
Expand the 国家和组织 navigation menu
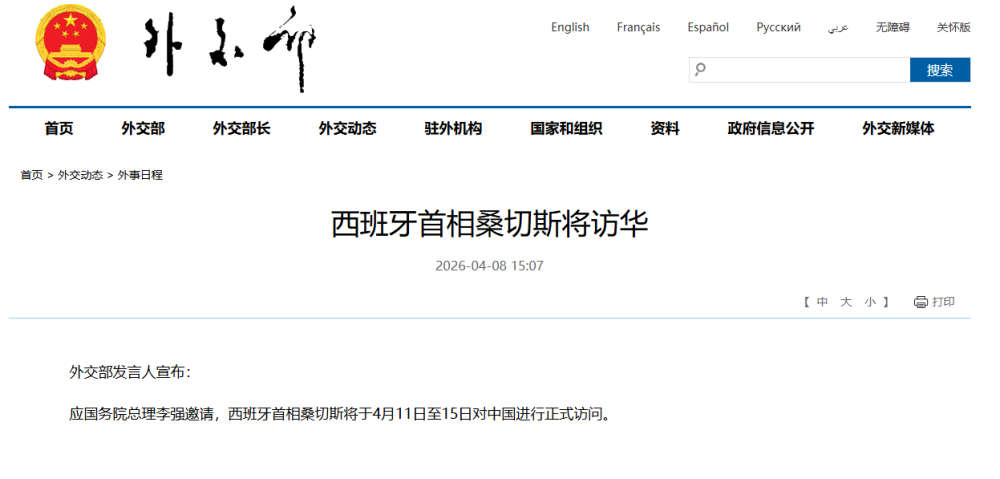(566, 128)
